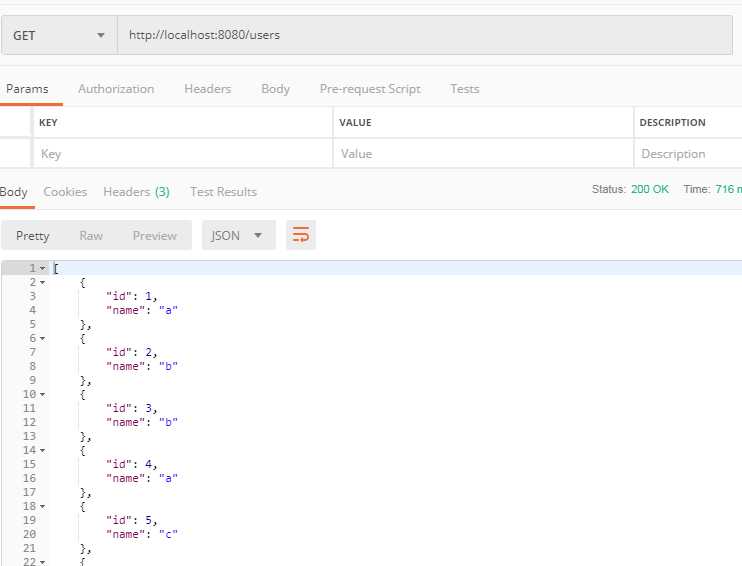Image resolution: width=742 pixels, height=566 pixels.
Task: Click the "id": 5 line
Action: pos(132,521)
